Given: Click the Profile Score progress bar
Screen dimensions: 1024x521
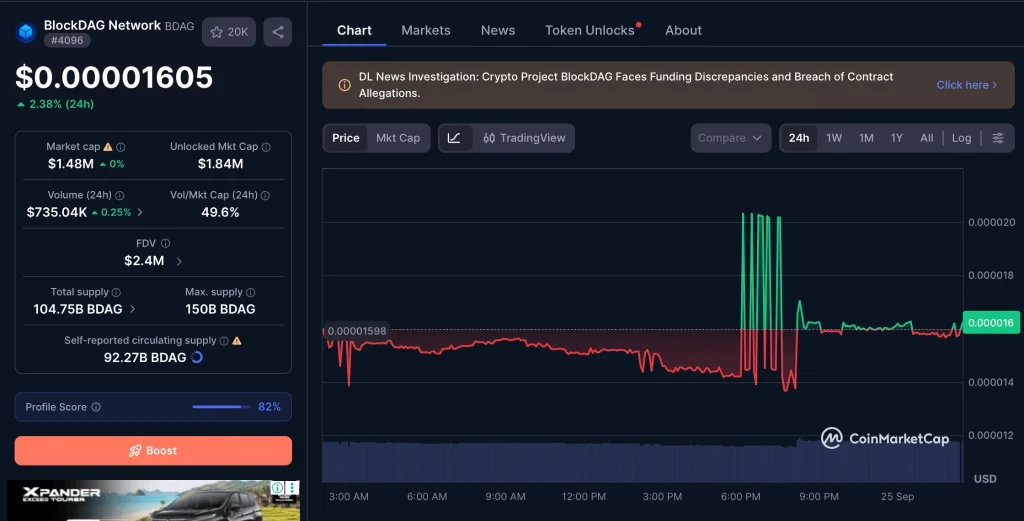Looking at the screenshot, I should click(221, 407).
